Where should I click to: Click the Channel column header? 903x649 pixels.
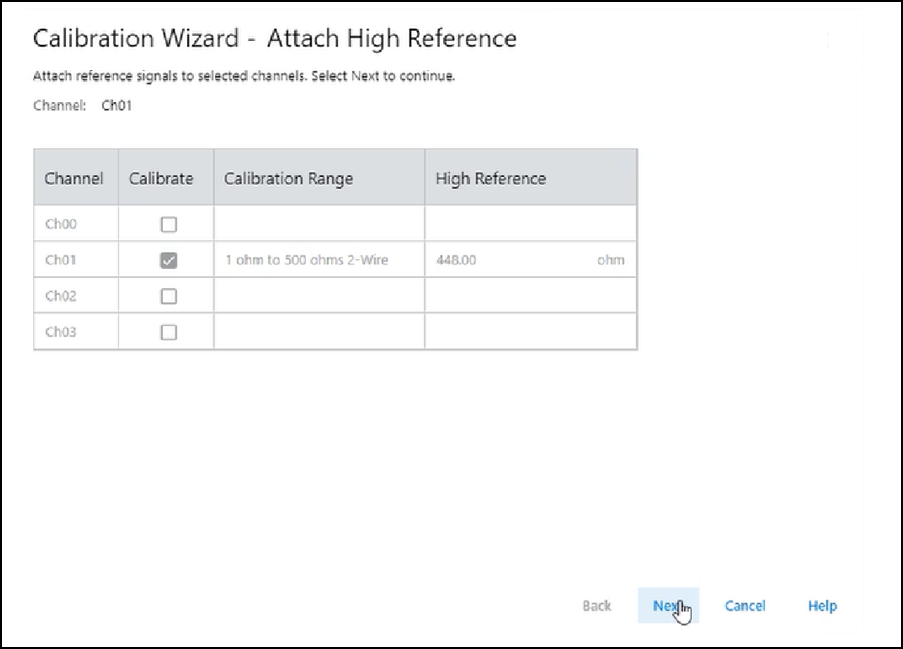74,178
